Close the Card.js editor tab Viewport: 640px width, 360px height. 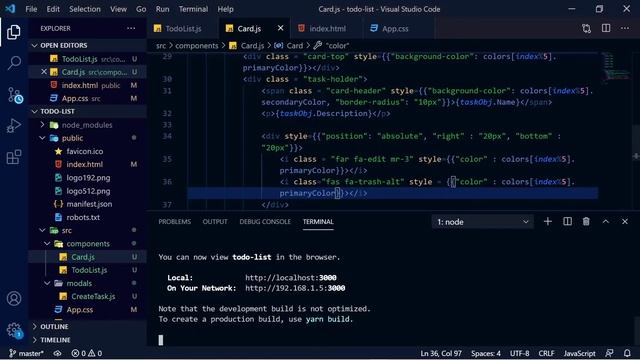tap(280, 28)
